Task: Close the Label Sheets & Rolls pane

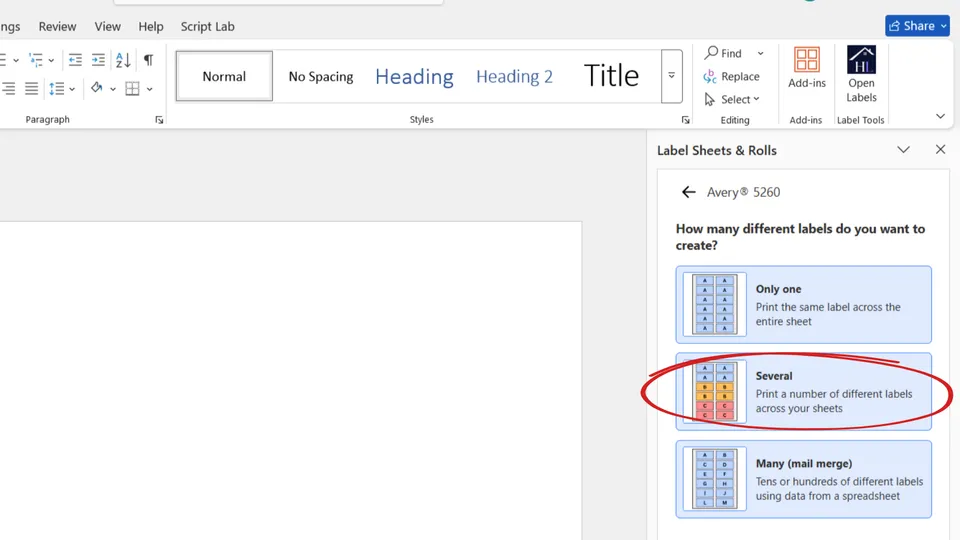Action: (x=940, y=149)
